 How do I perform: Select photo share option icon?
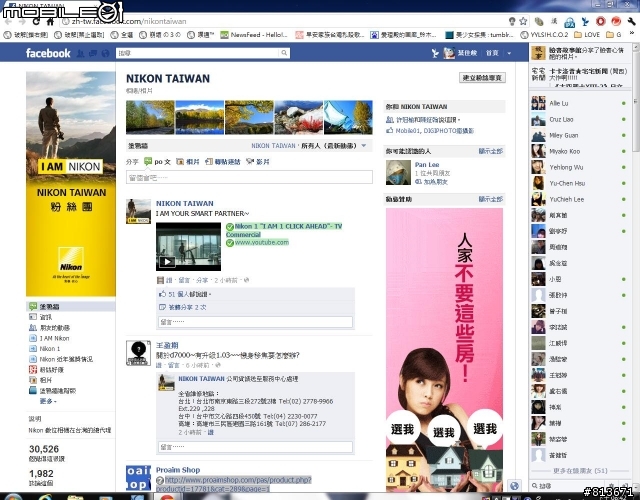[180, 162]
